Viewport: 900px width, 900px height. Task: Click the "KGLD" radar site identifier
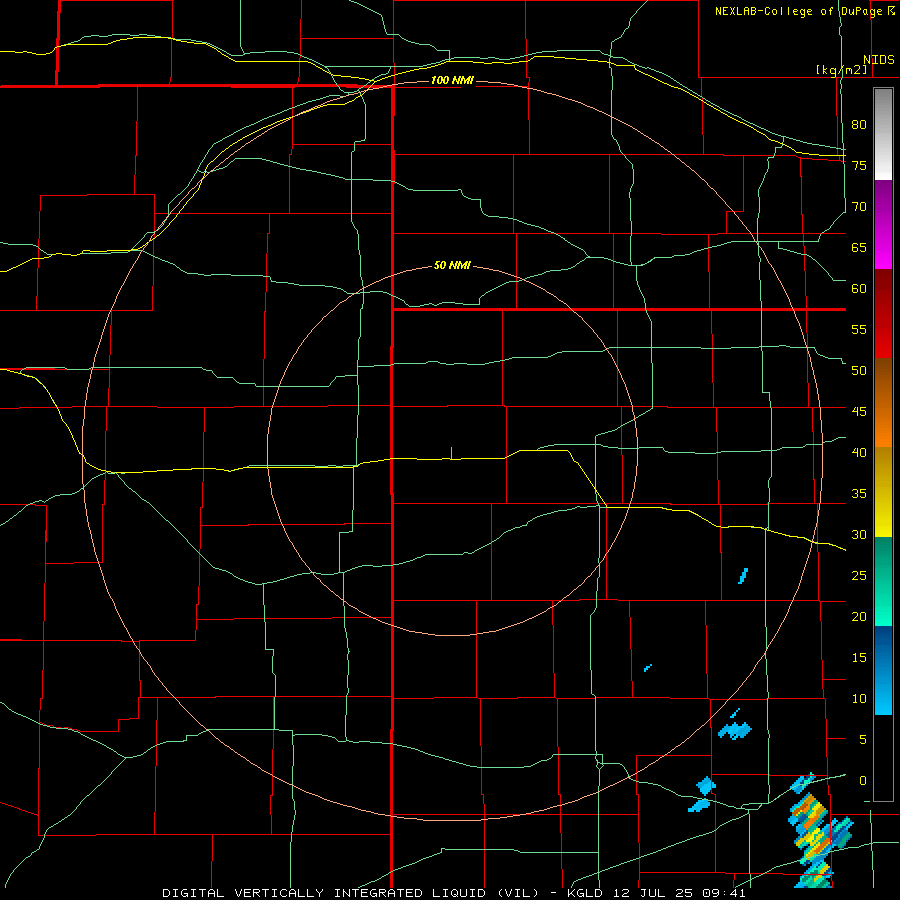point(585,893)
